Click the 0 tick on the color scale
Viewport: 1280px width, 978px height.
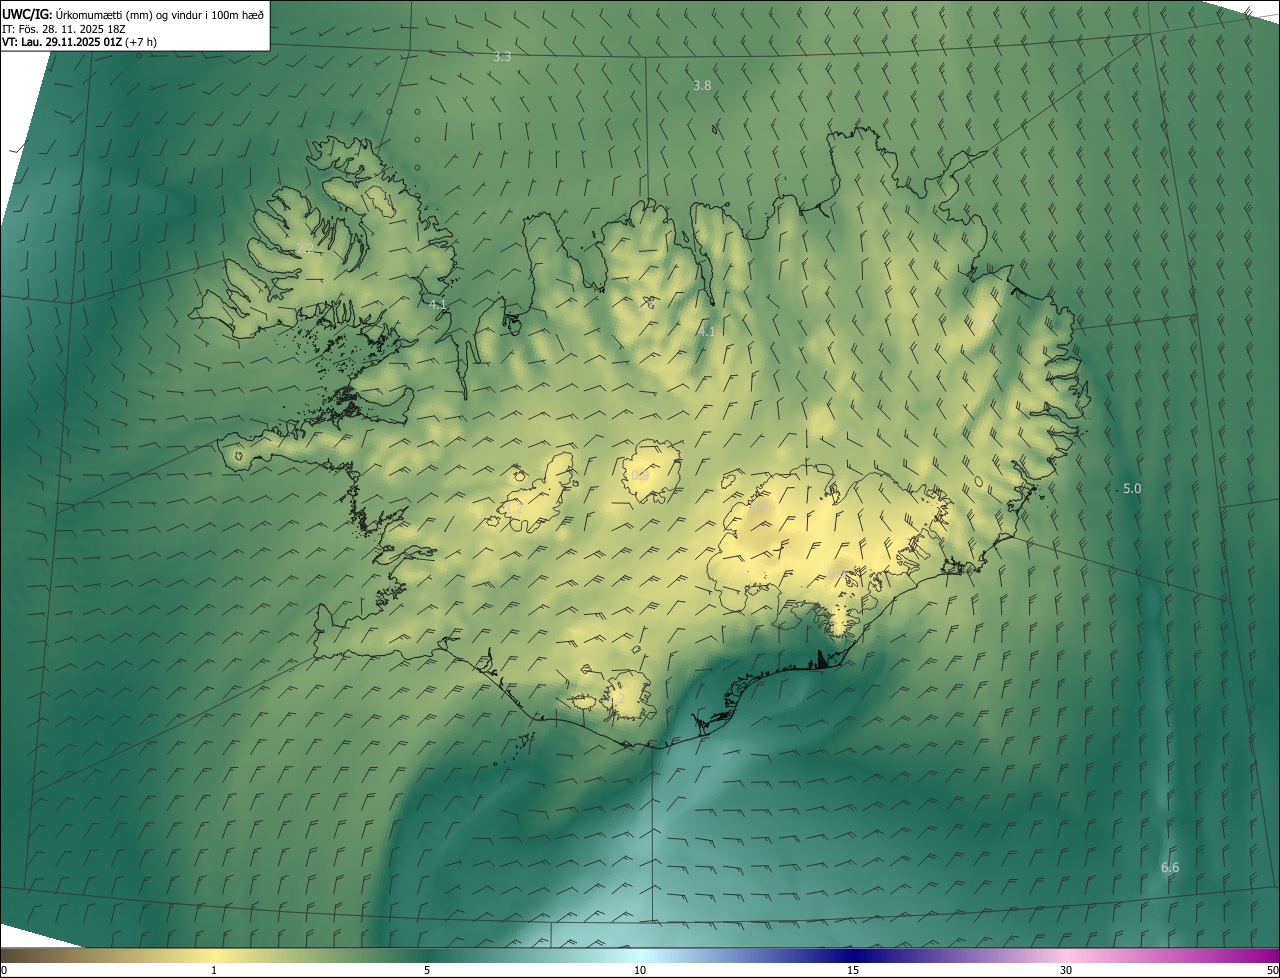[4, 971]
